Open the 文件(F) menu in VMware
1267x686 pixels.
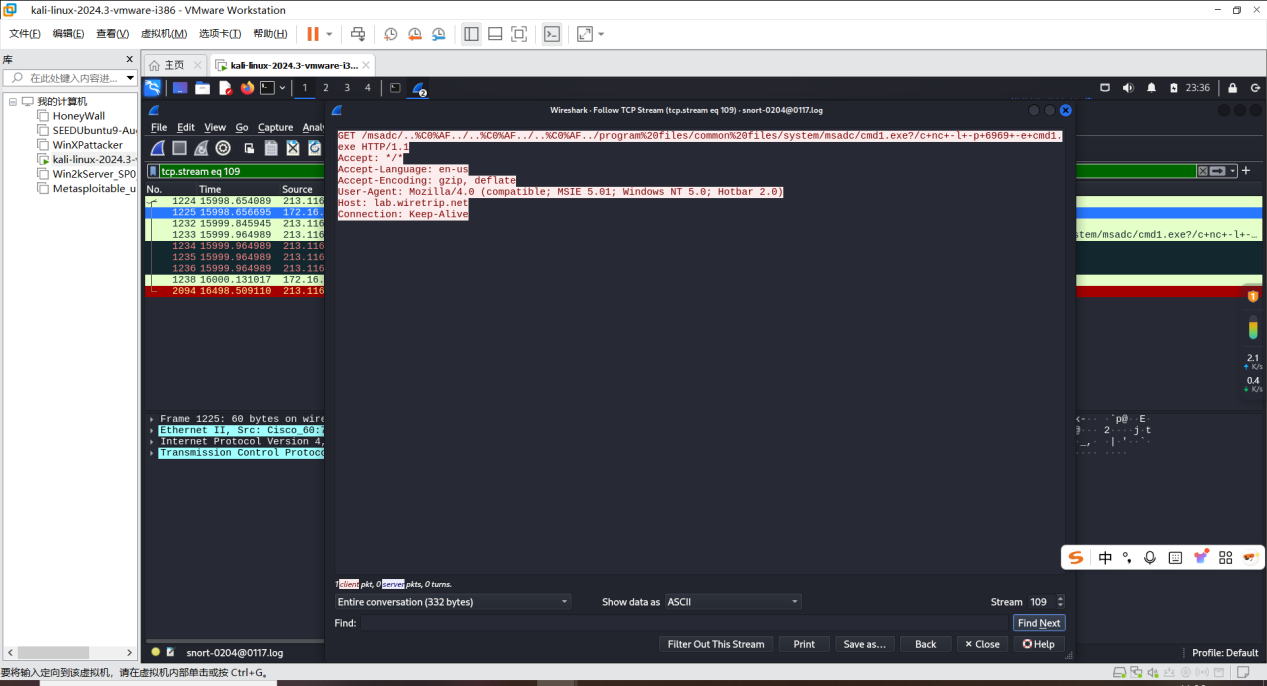[x=25, y=34]
